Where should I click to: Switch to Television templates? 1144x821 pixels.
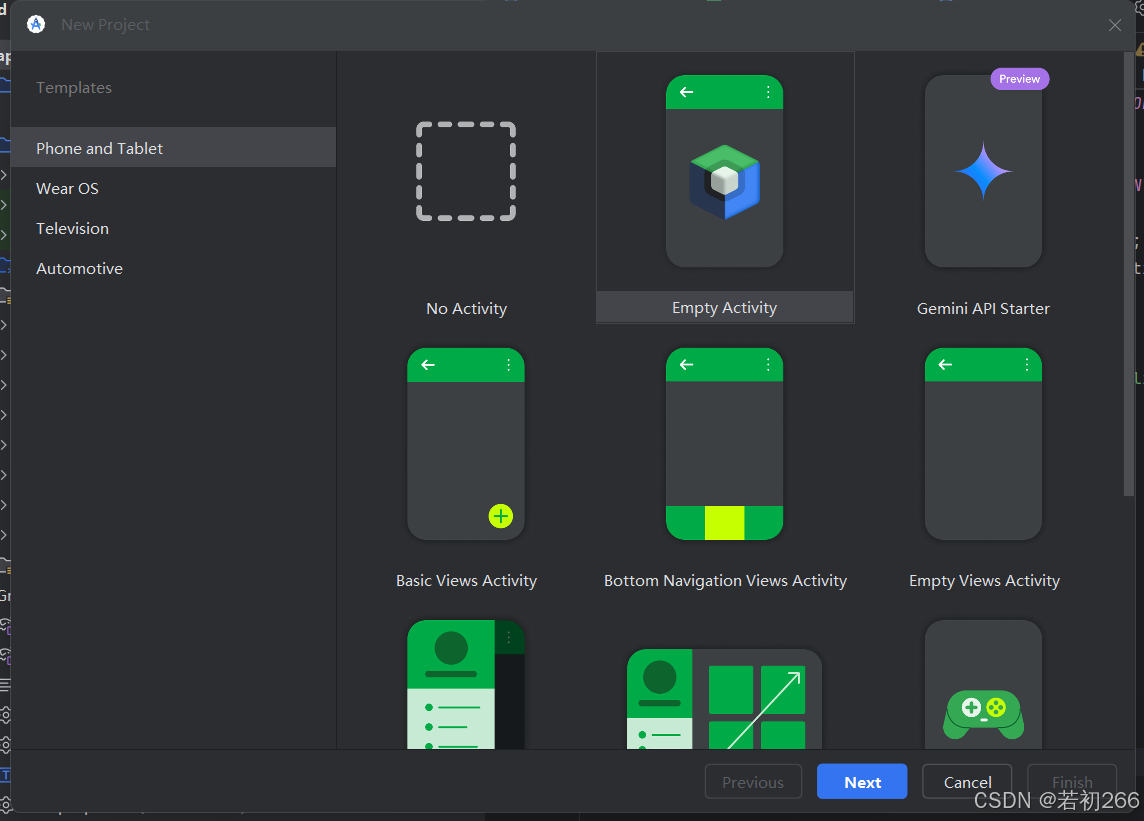point(174,228)
